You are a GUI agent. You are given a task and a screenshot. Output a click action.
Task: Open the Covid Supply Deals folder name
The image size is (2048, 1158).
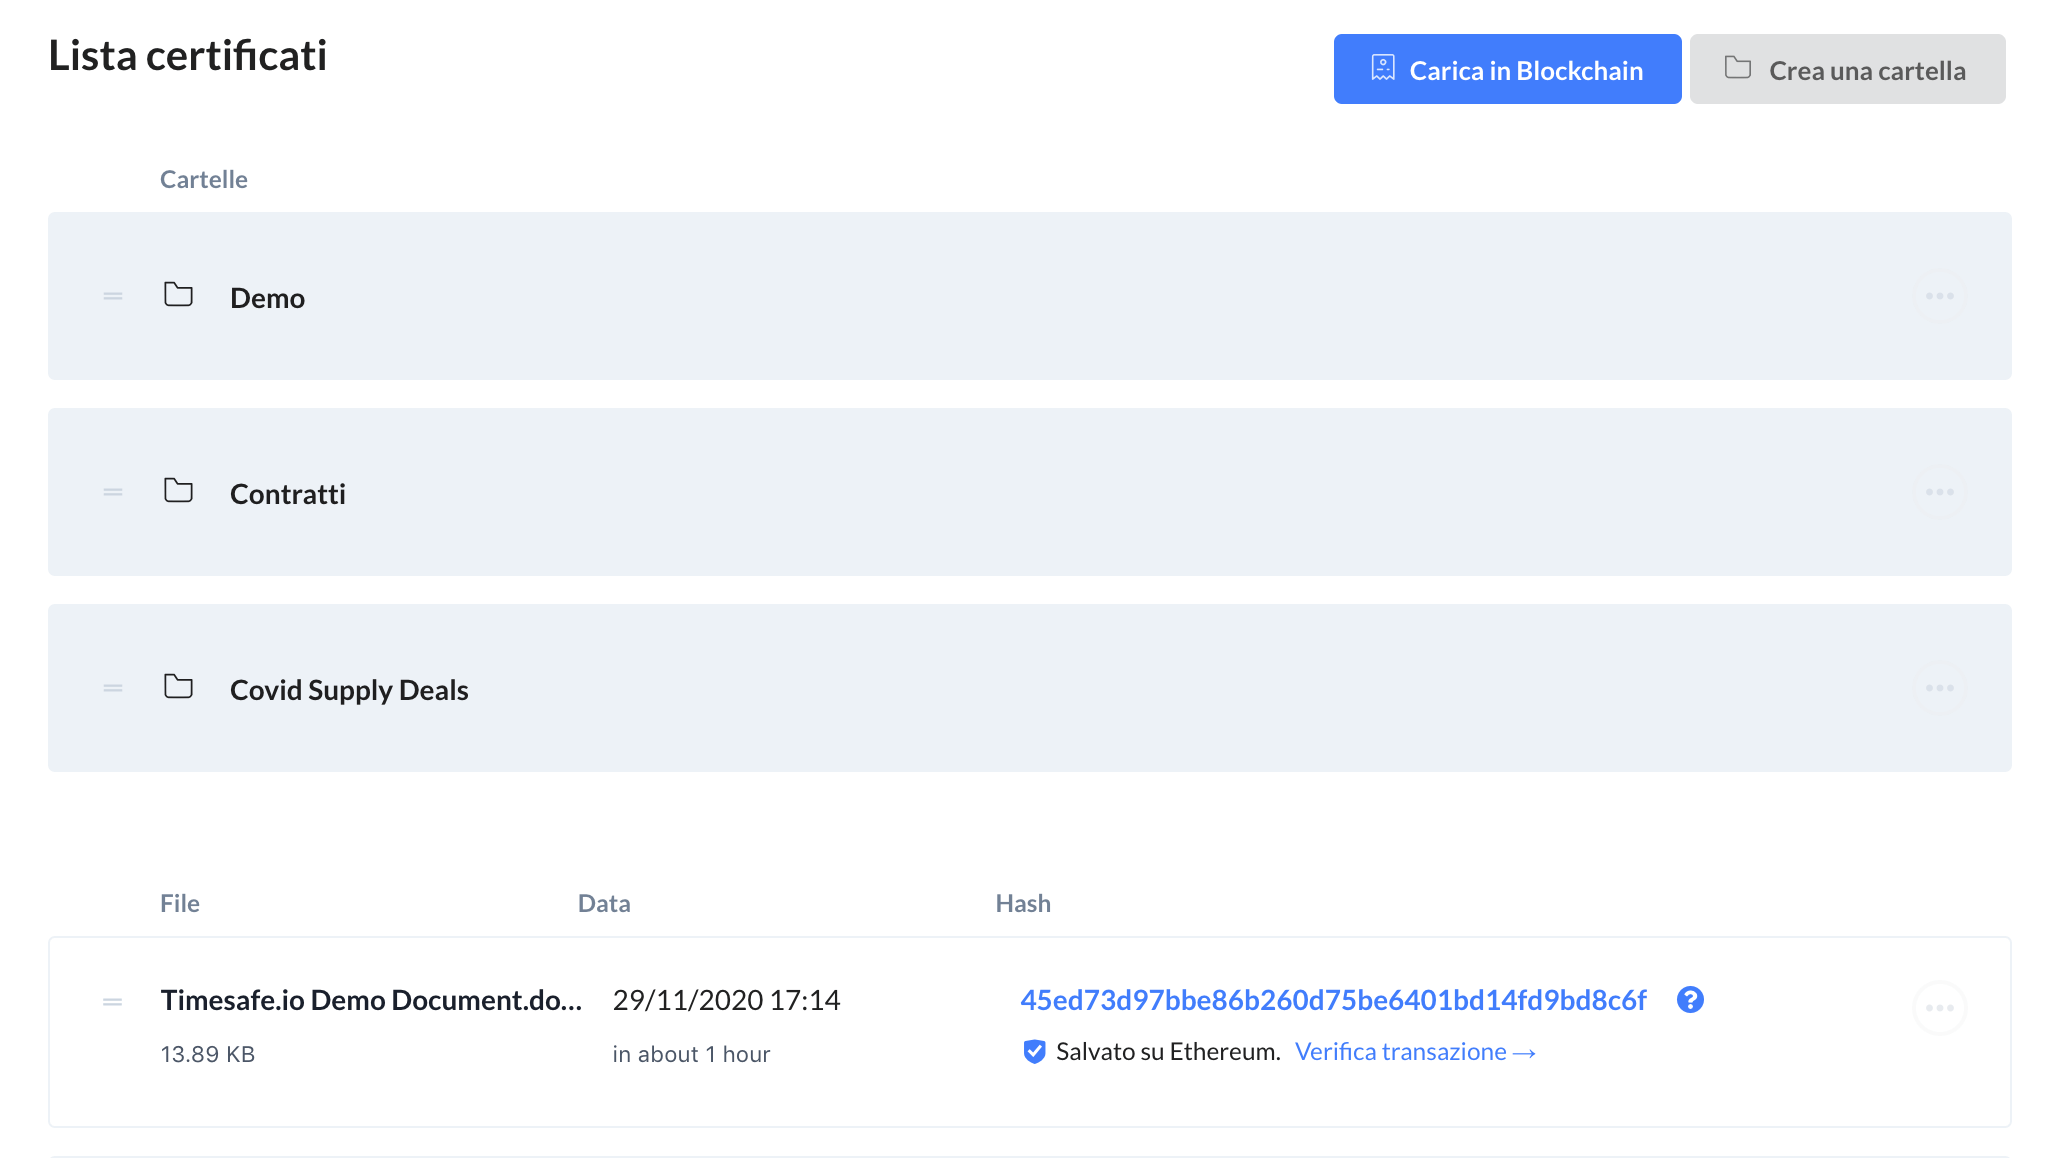349,690
